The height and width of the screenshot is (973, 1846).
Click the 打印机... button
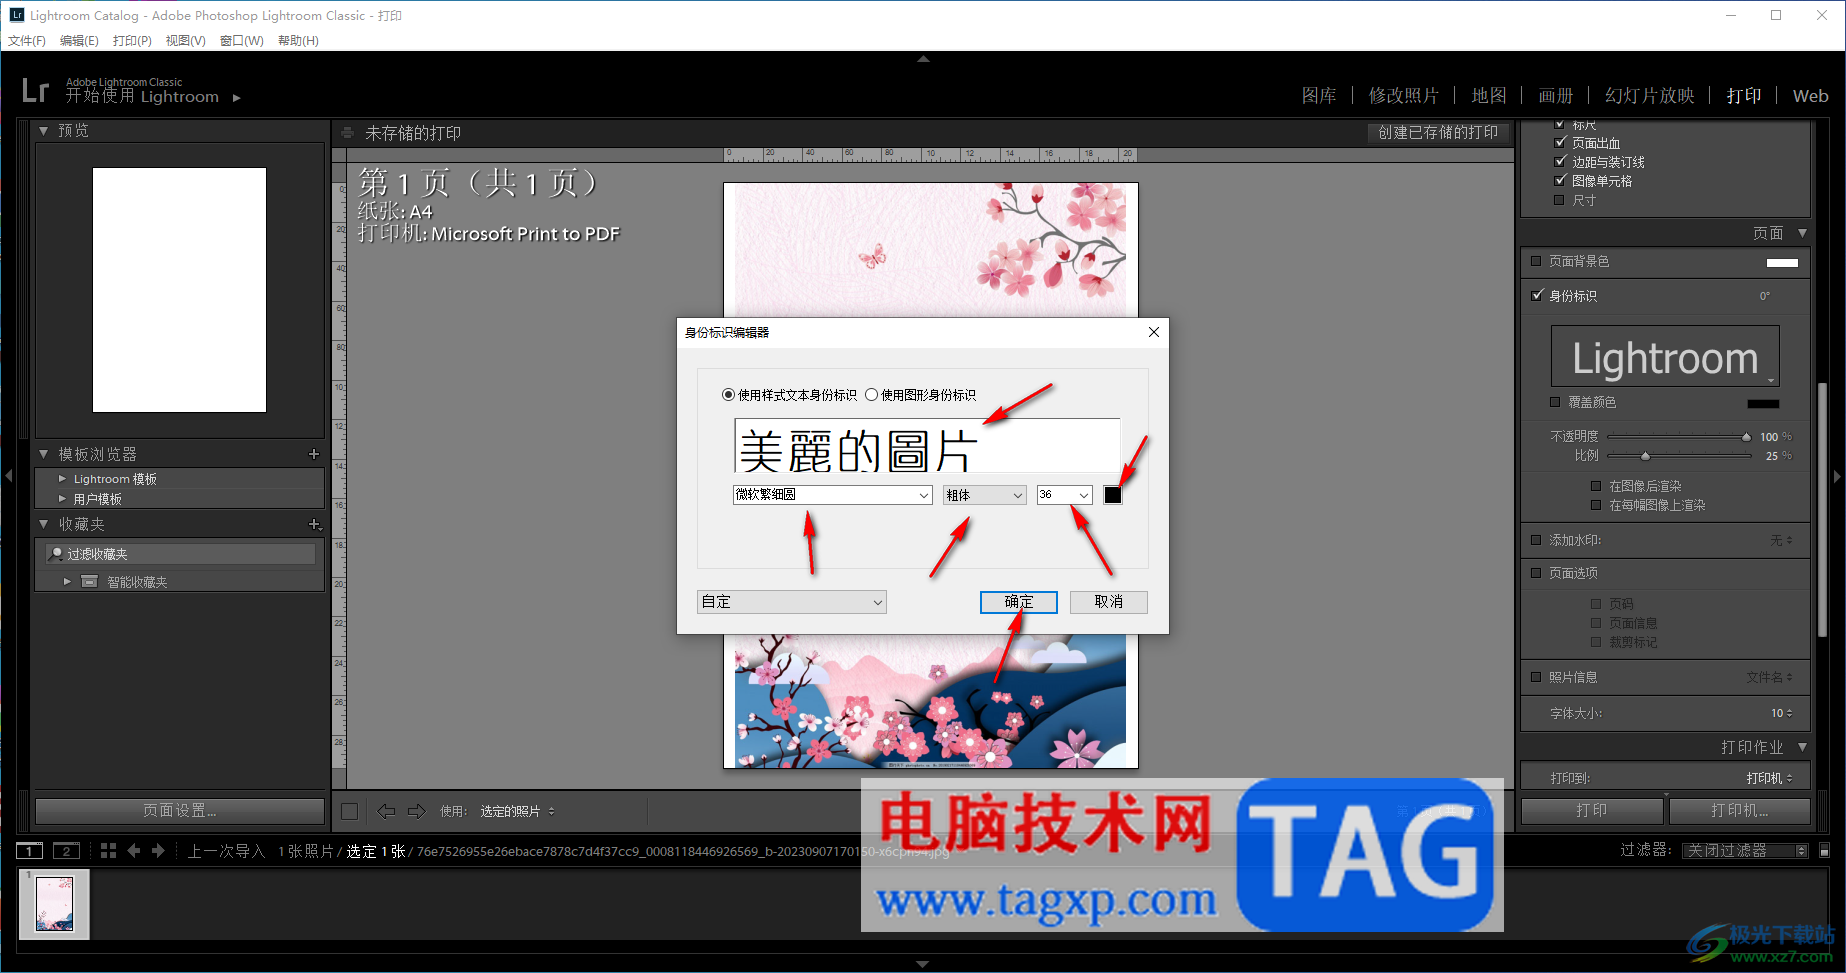(x=1740, y=811)
